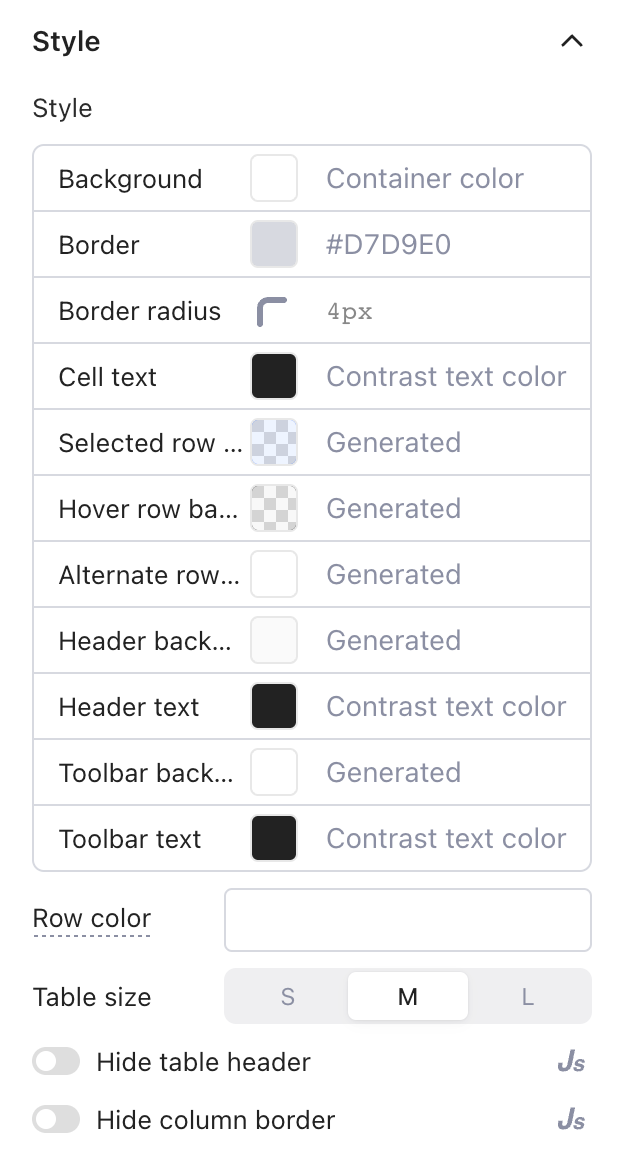Collapse the Style section
622x1172 pixels.
(x=571, y=41)
